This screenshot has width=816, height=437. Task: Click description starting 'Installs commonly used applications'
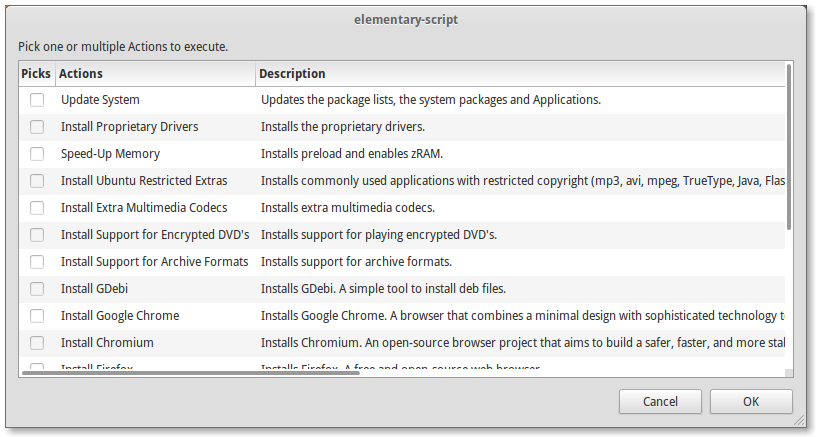point(522,181)
